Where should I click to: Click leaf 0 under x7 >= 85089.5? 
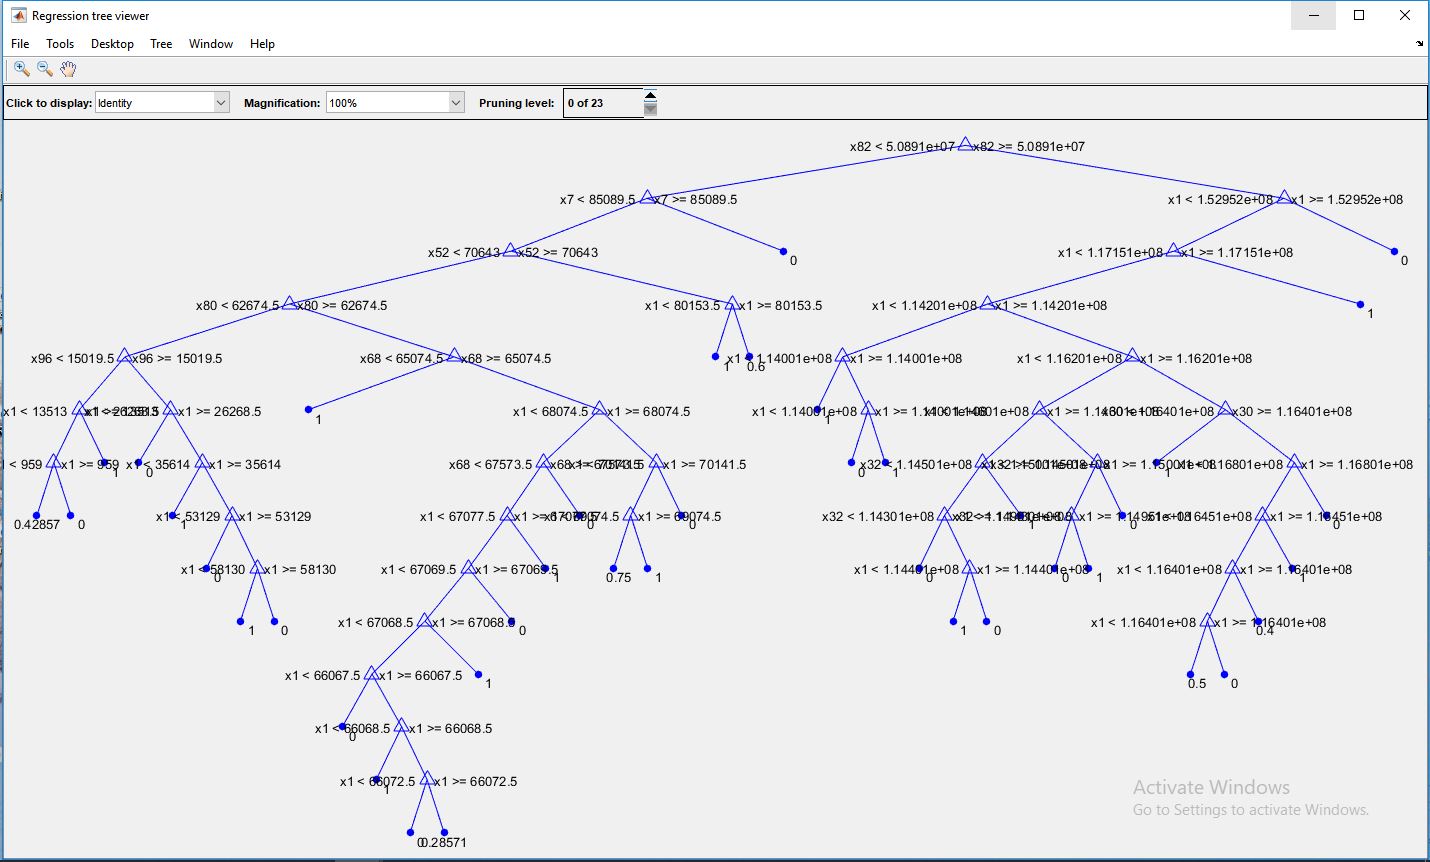783,251
